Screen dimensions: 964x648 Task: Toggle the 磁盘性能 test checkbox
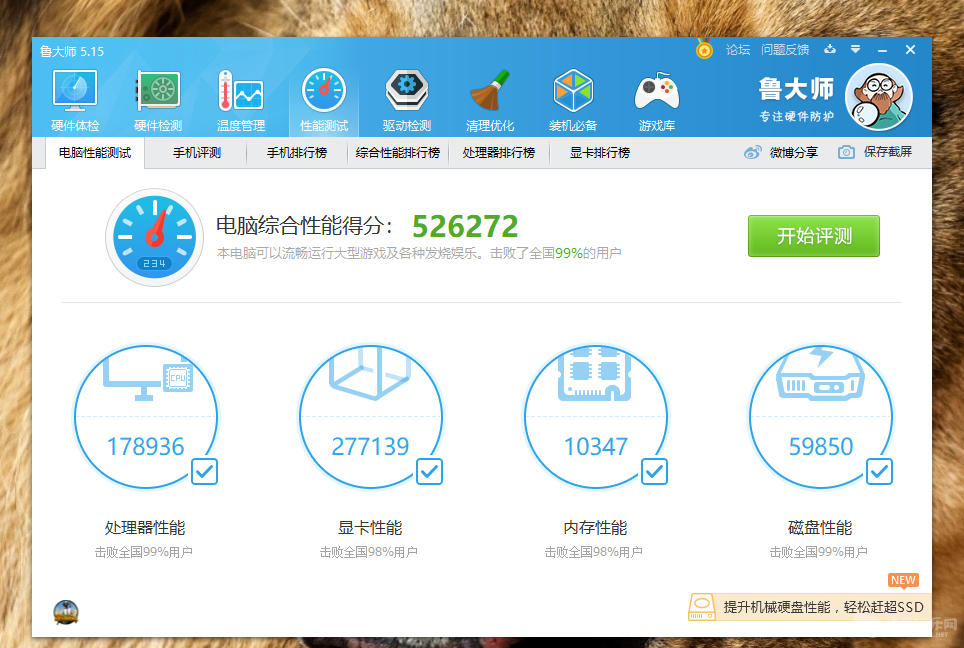point(879,472)
